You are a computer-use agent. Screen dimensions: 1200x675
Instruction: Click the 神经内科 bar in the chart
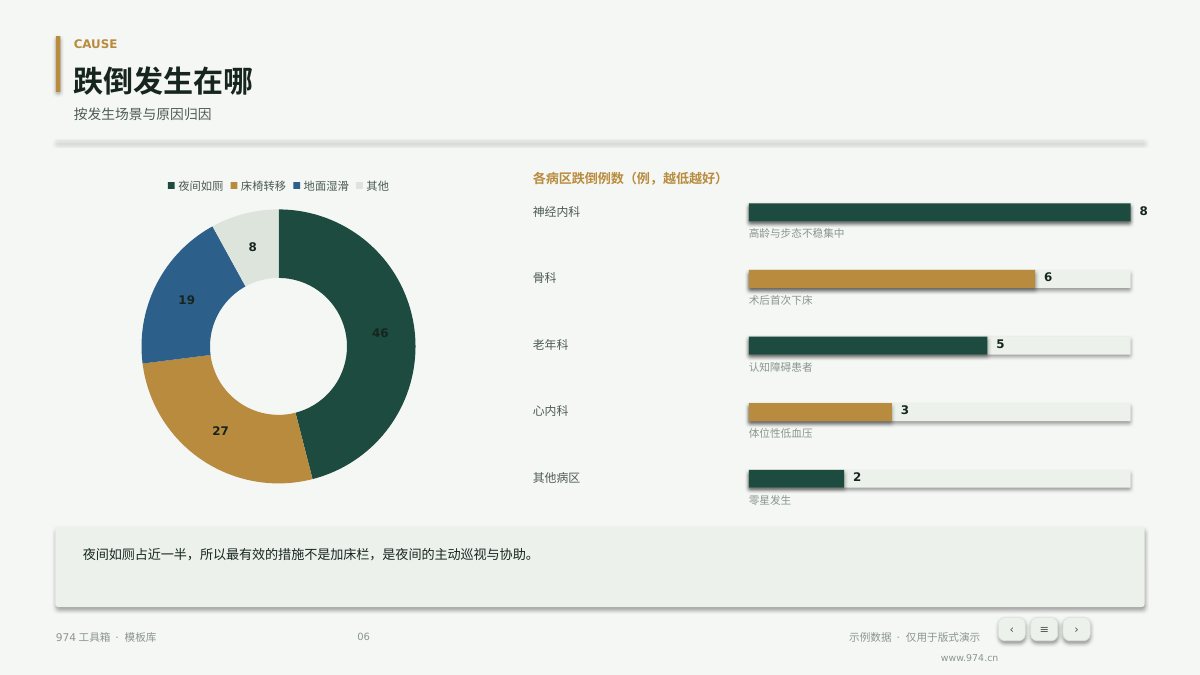[x=939, y=212]
